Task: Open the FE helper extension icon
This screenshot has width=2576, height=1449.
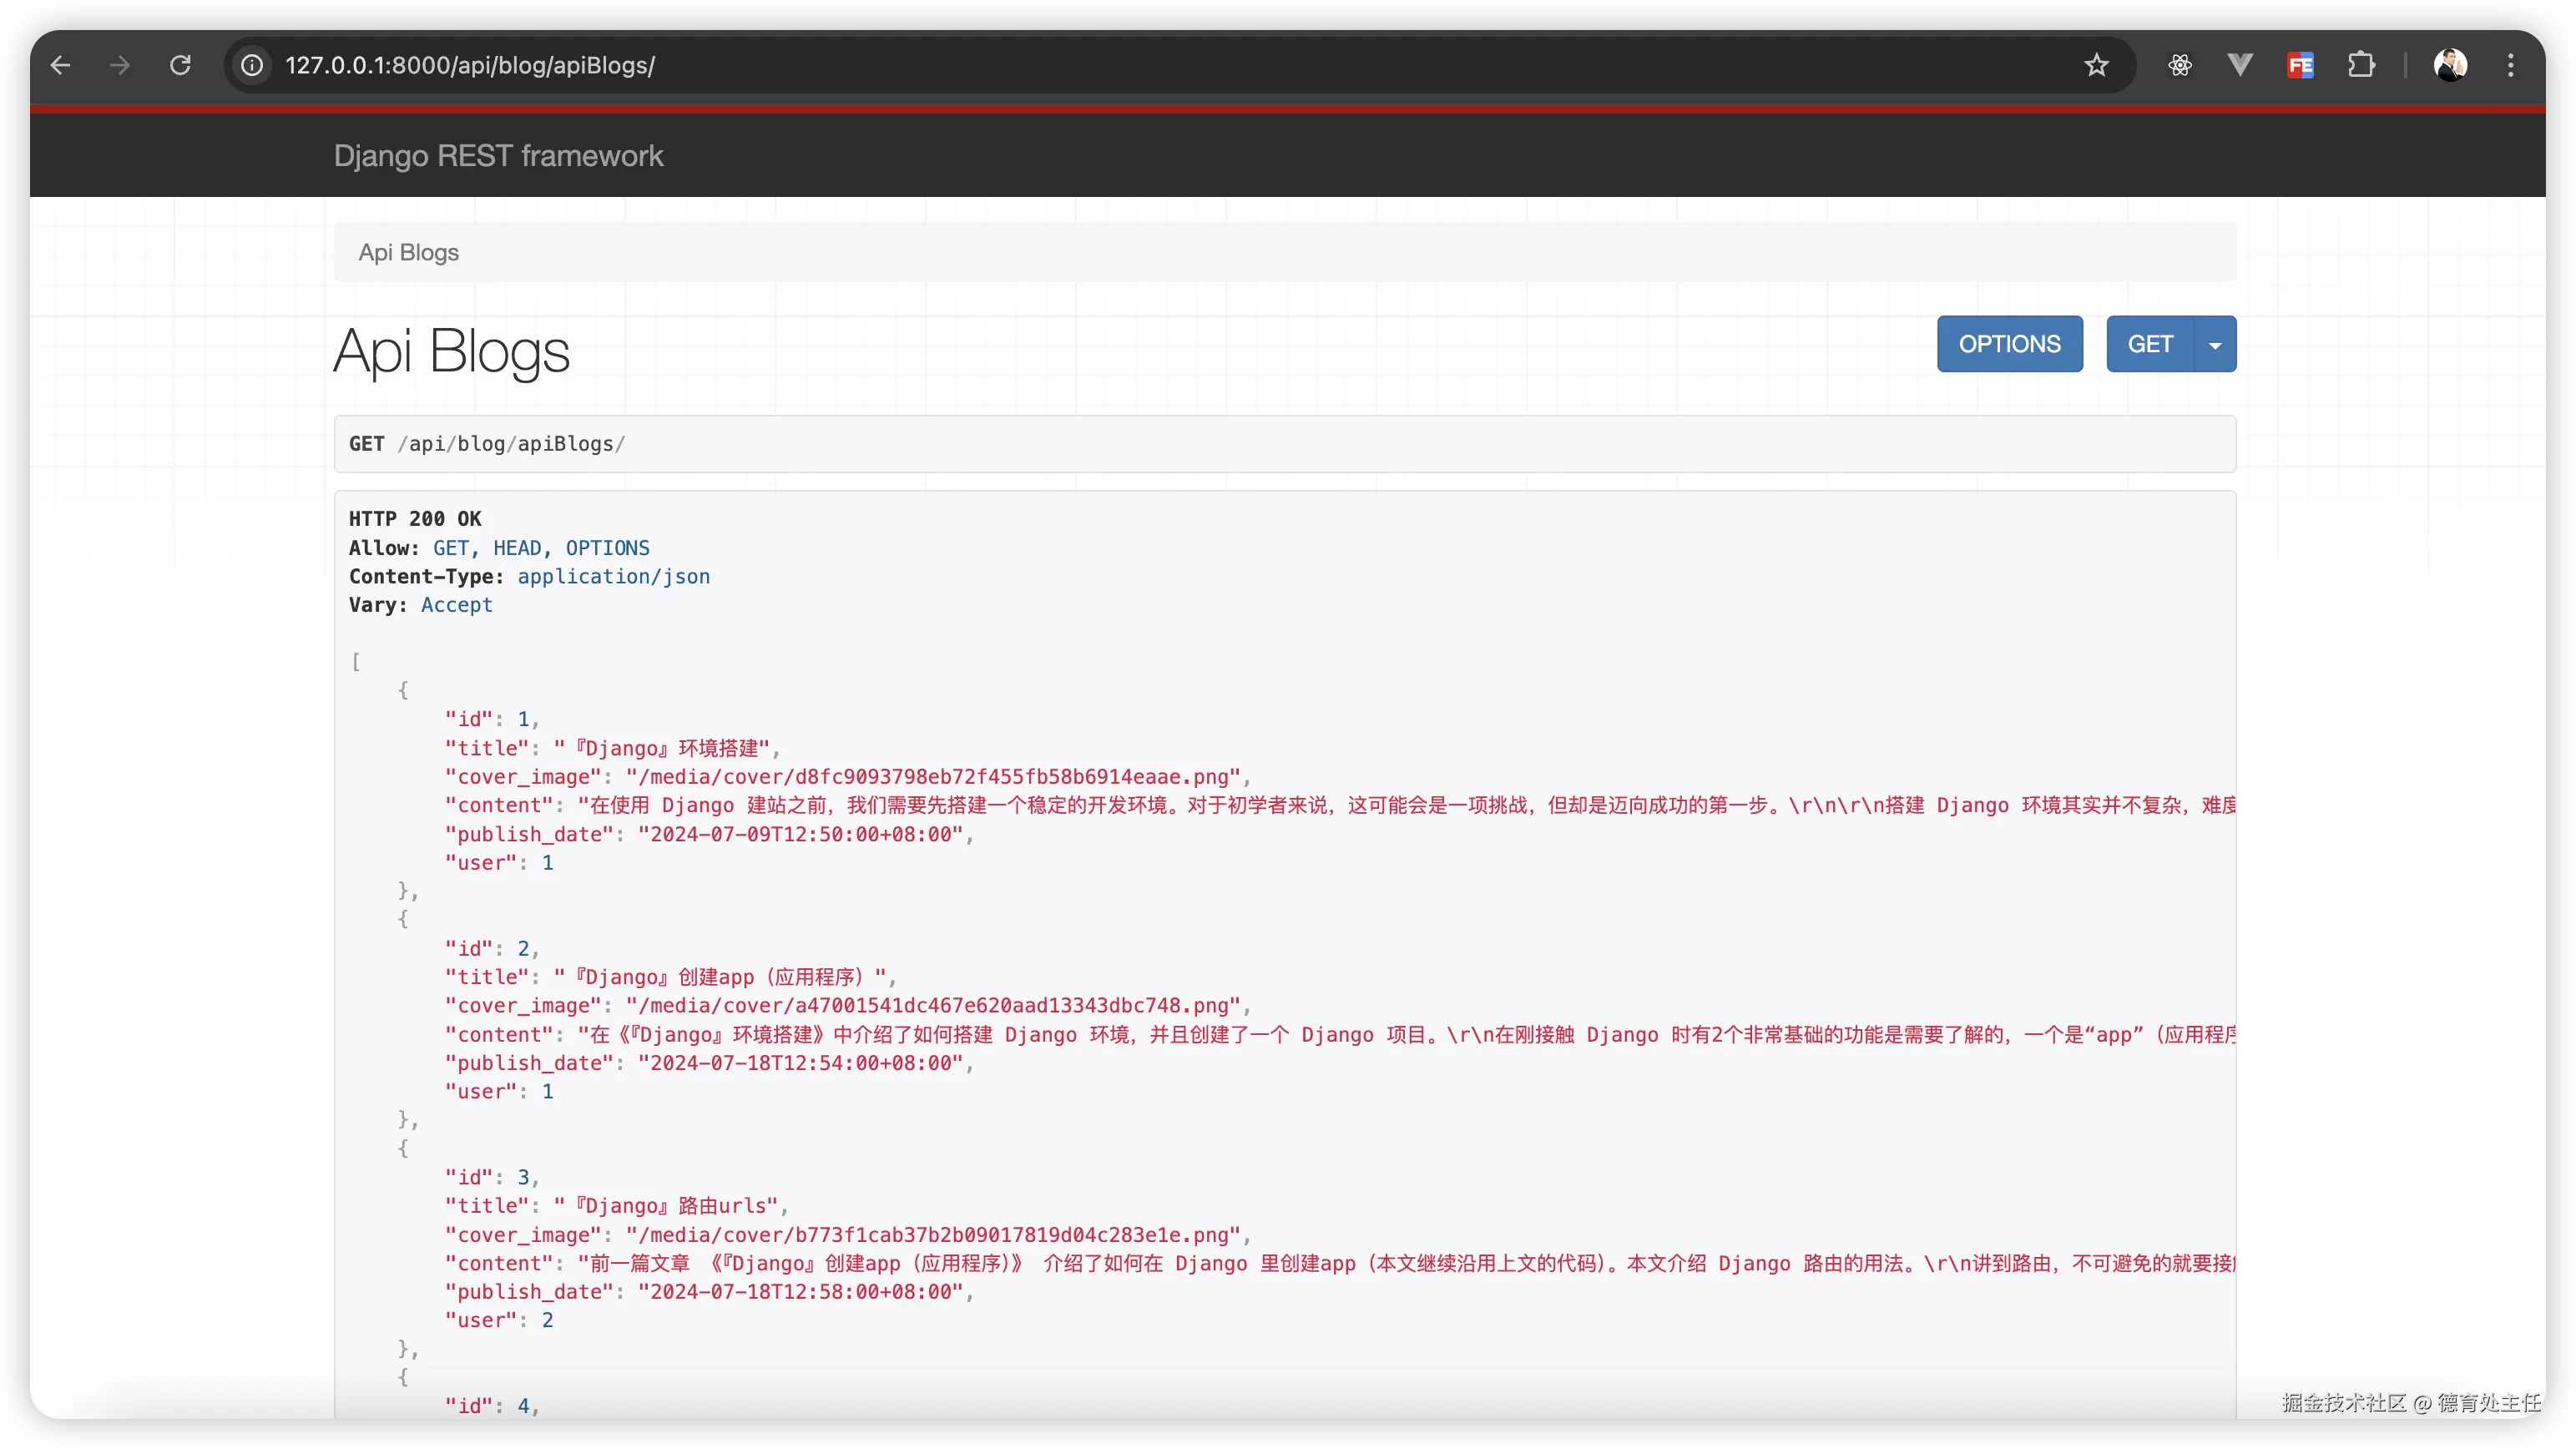Action: [x=2300, y=66]
